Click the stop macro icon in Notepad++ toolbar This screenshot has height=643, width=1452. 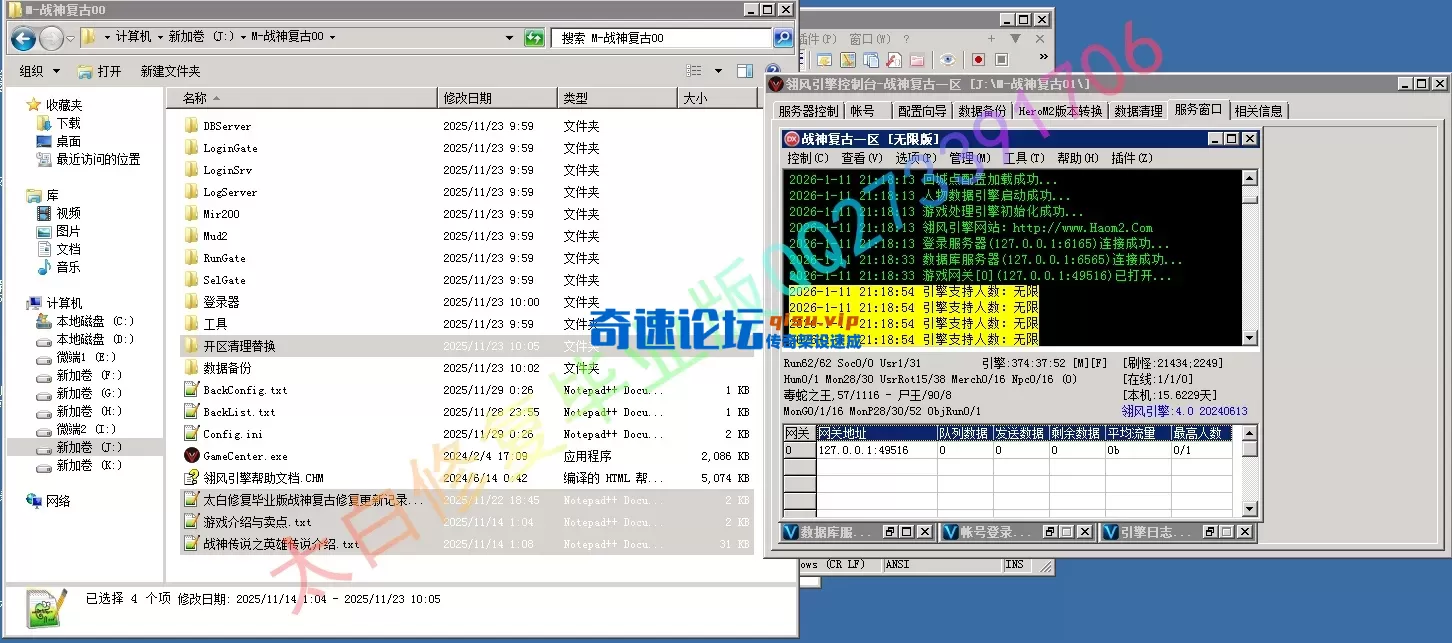pos(1000,57)
